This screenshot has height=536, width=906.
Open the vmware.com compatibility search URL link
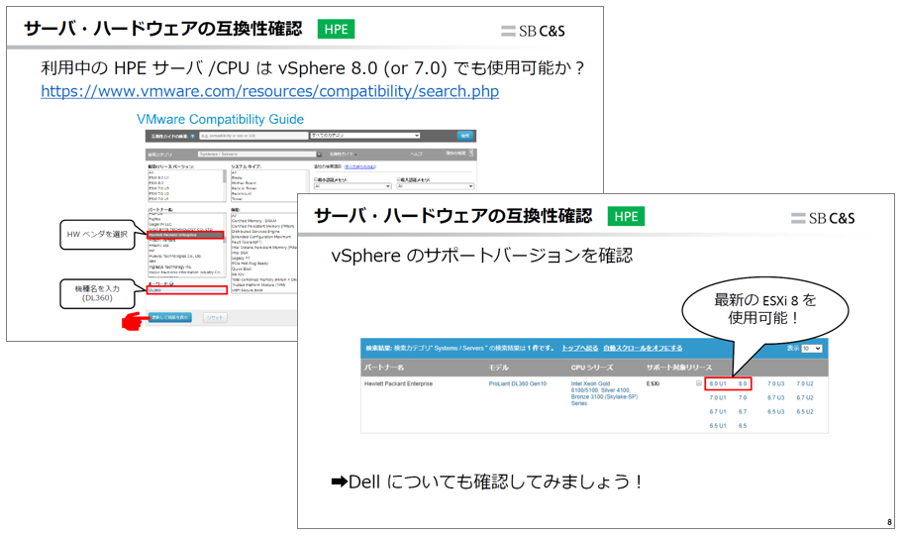click(270, 91)
